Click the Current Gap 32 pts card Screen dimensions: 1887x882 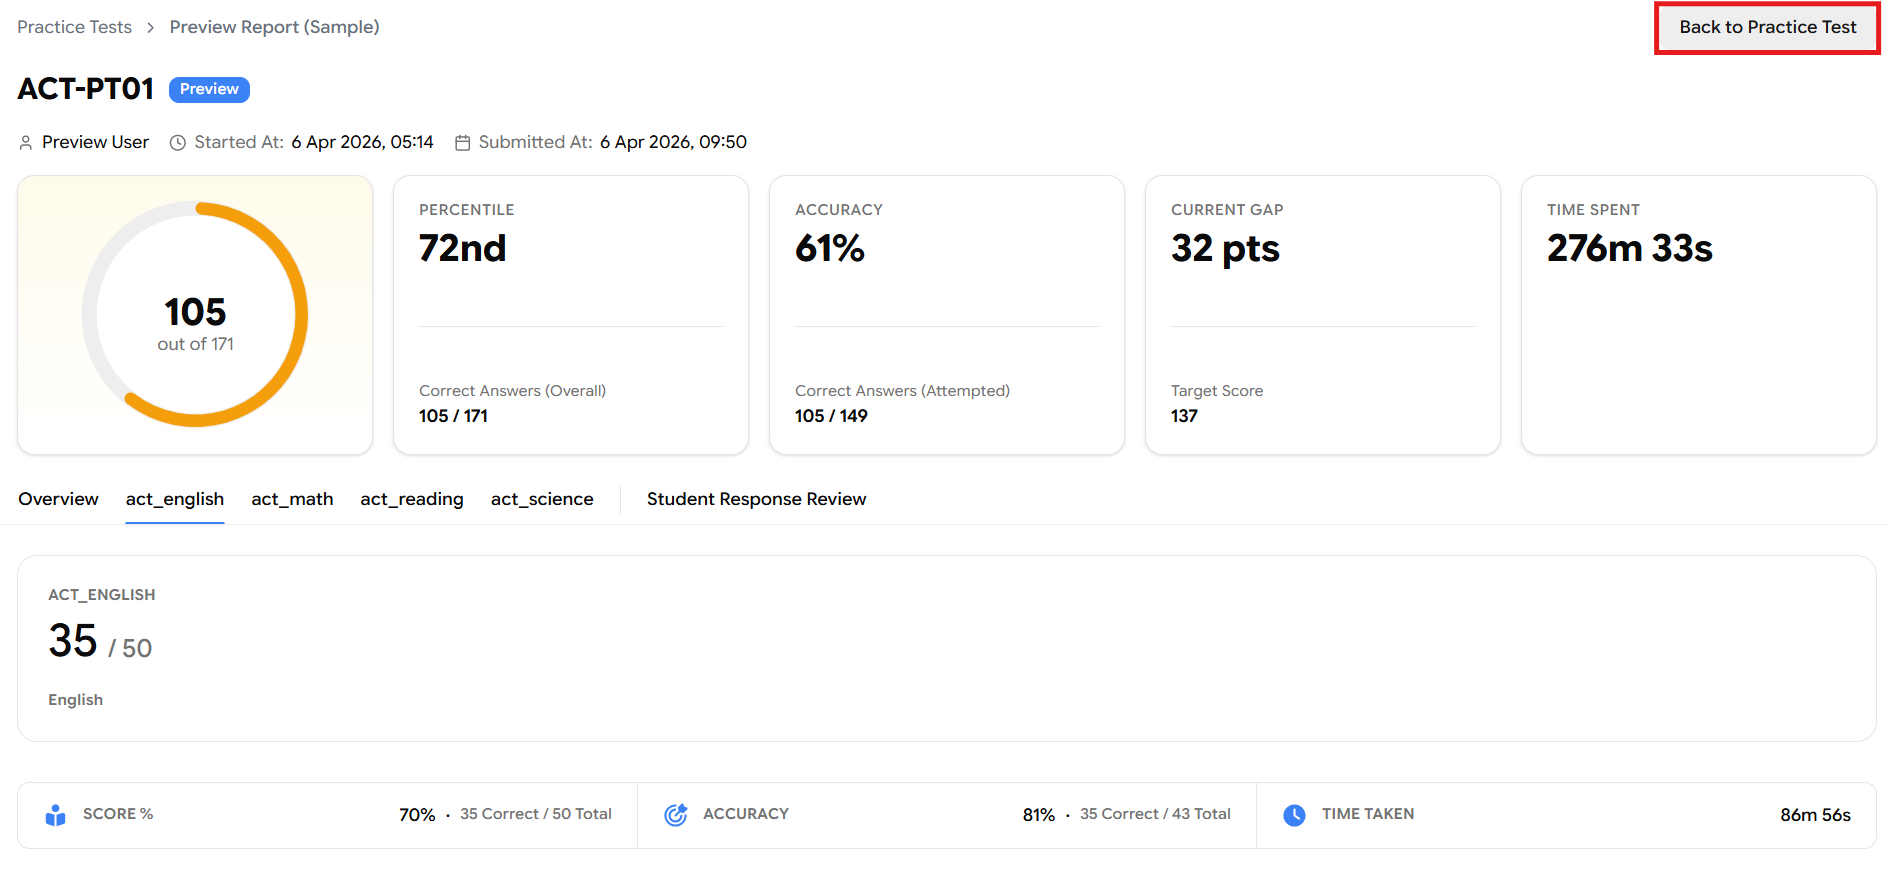[1322, 314]
